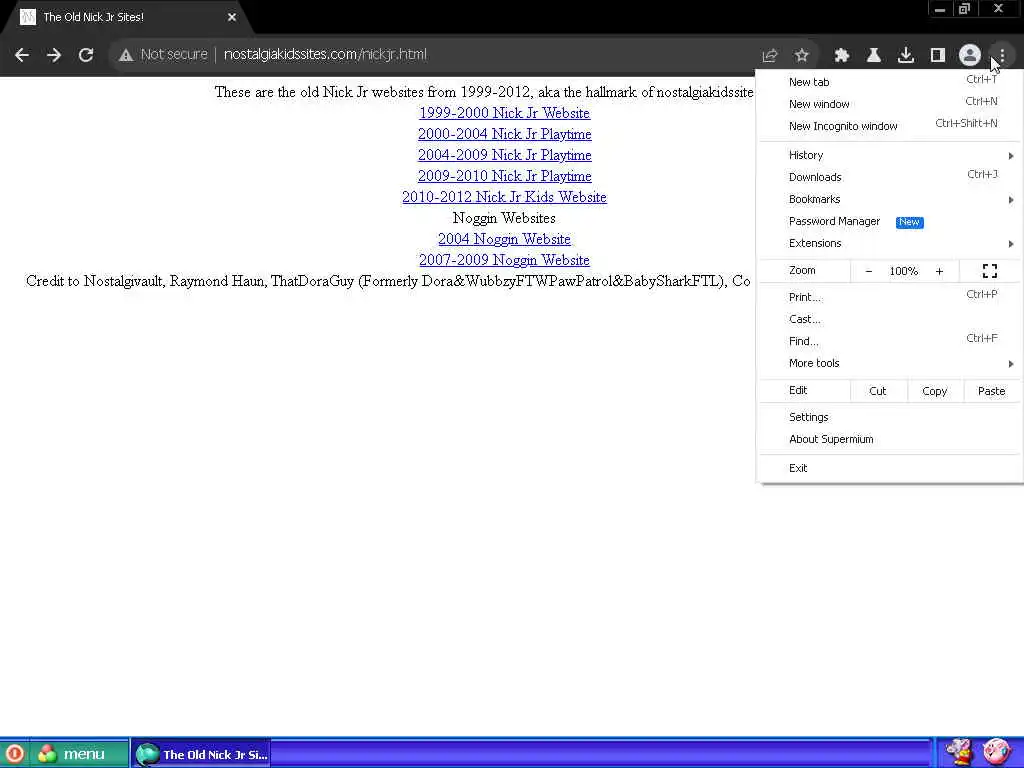Screen dimensions: 1024x768
Task: Decrease zoom with the minus button
Action: click(869, 271)
